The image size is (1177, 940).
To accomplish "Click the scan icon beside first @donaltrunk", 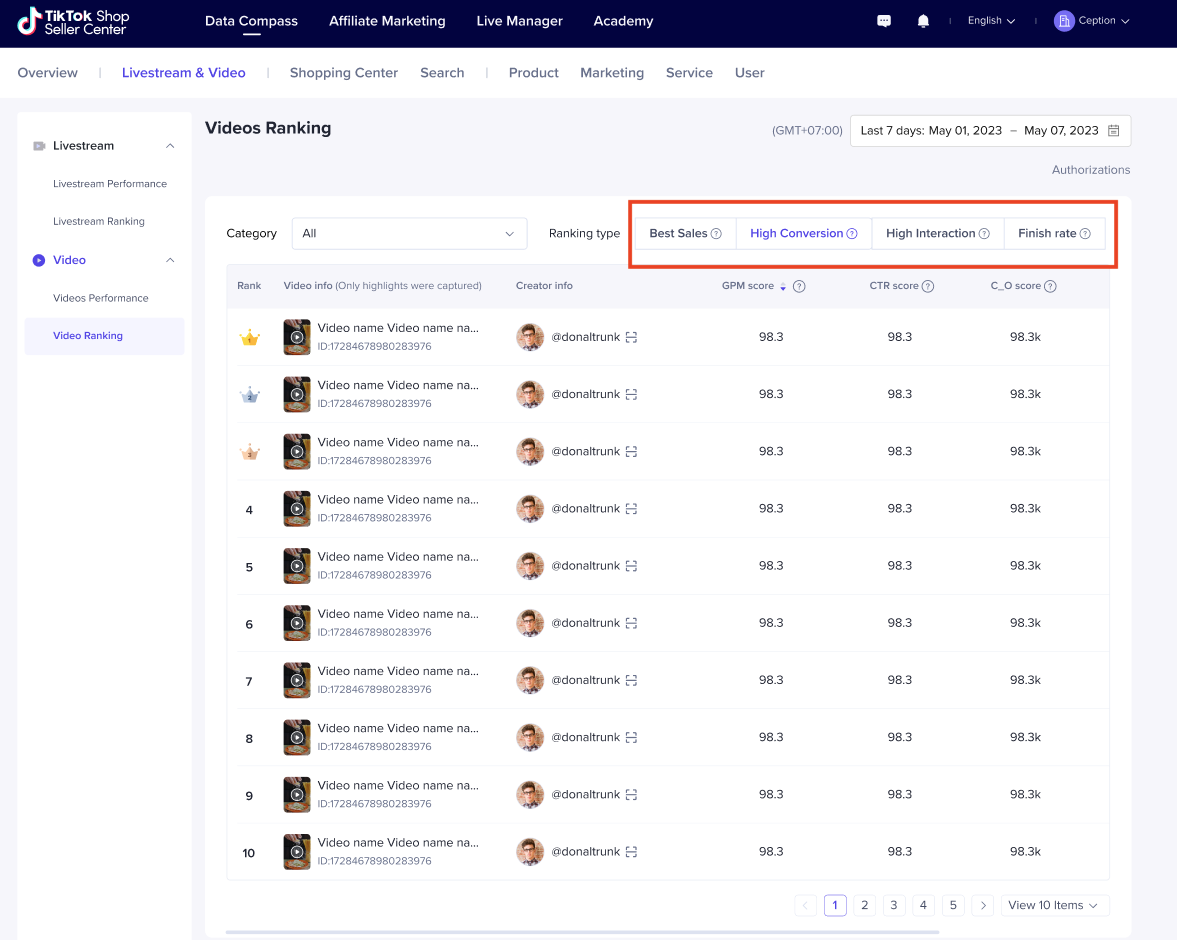I will [x=631, y=338].
